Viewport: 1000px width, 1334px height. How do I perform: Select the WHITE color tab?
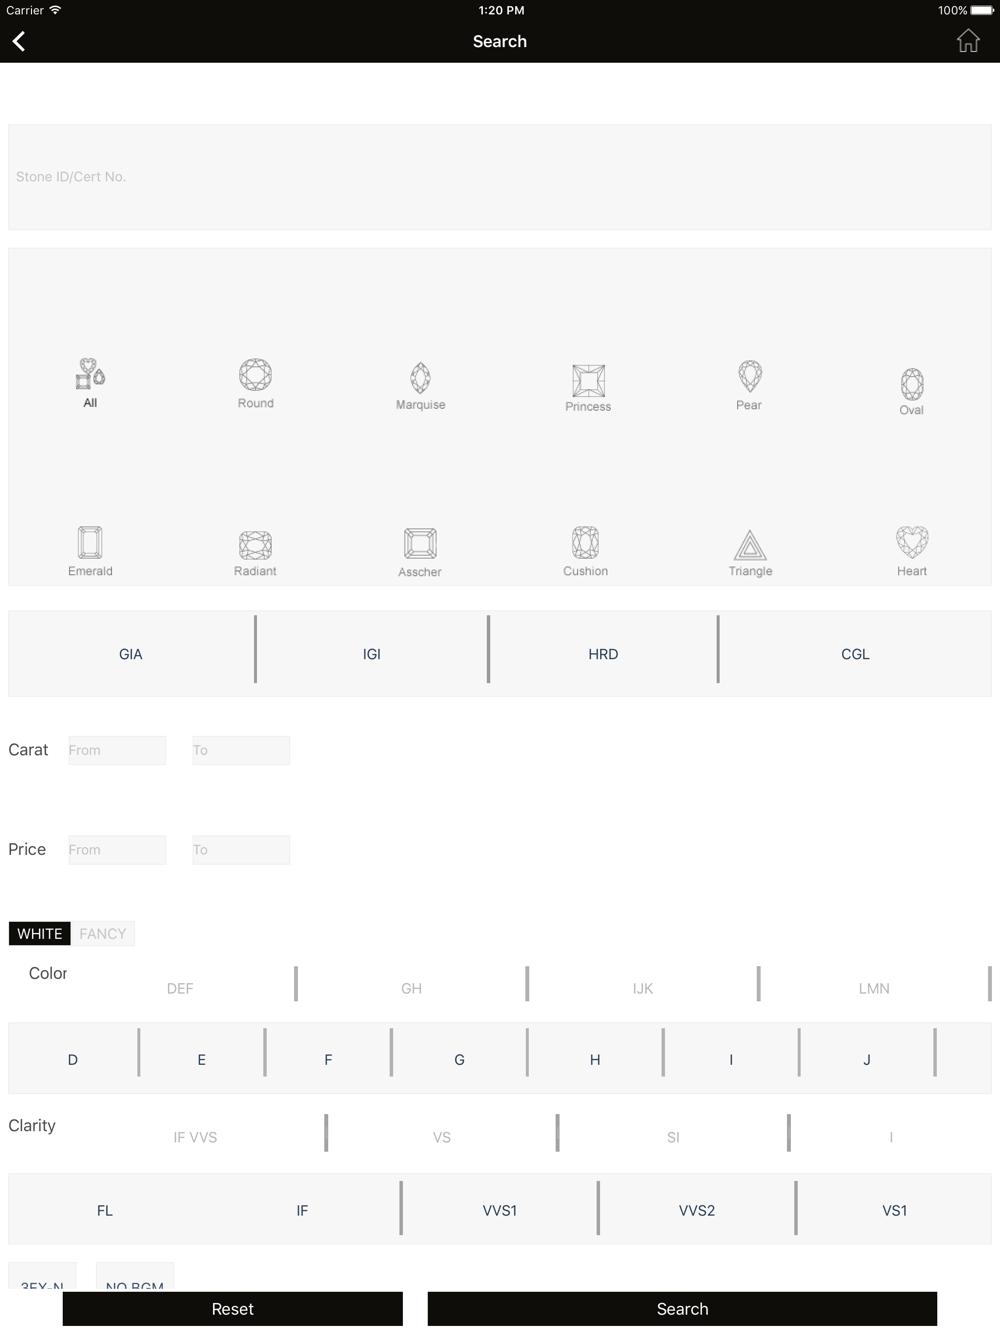coord(40,933)
